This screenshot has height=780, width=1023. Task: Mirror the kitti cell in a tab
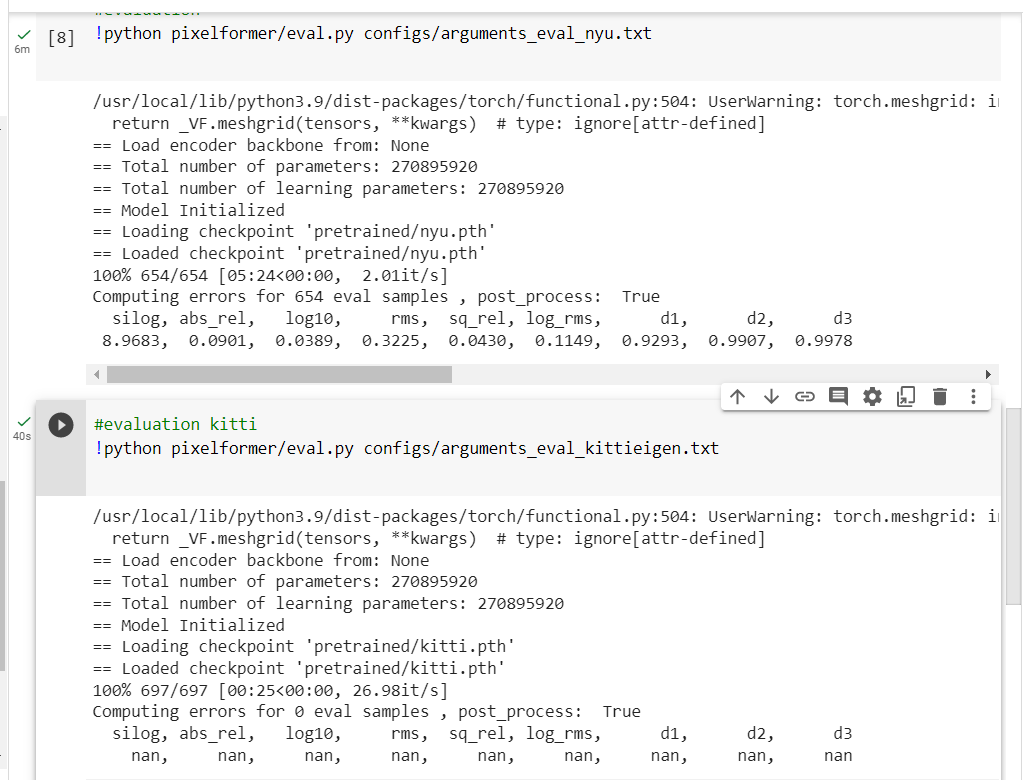click(x=906, y=396)
